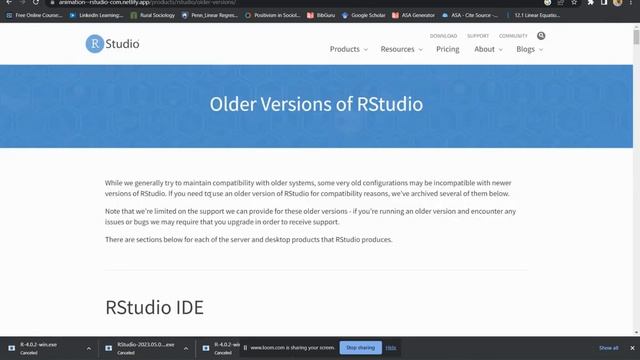Open the DOWNLOAD link in top header

443,36
